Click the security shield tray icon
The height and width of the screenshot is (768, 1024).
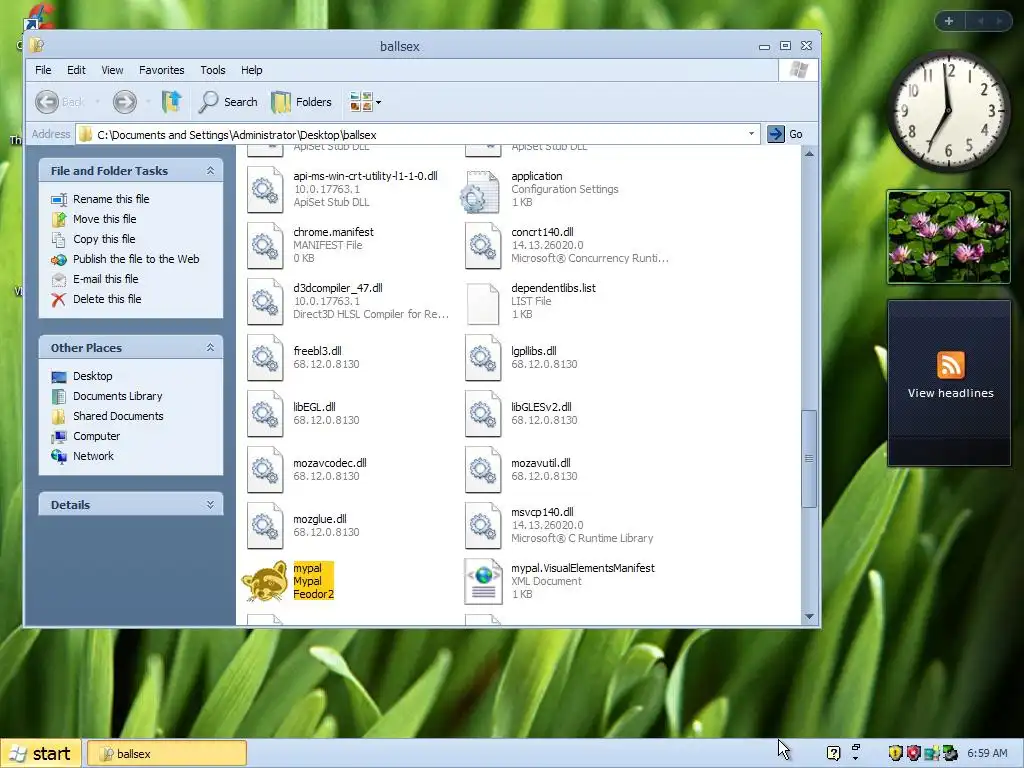895,753
